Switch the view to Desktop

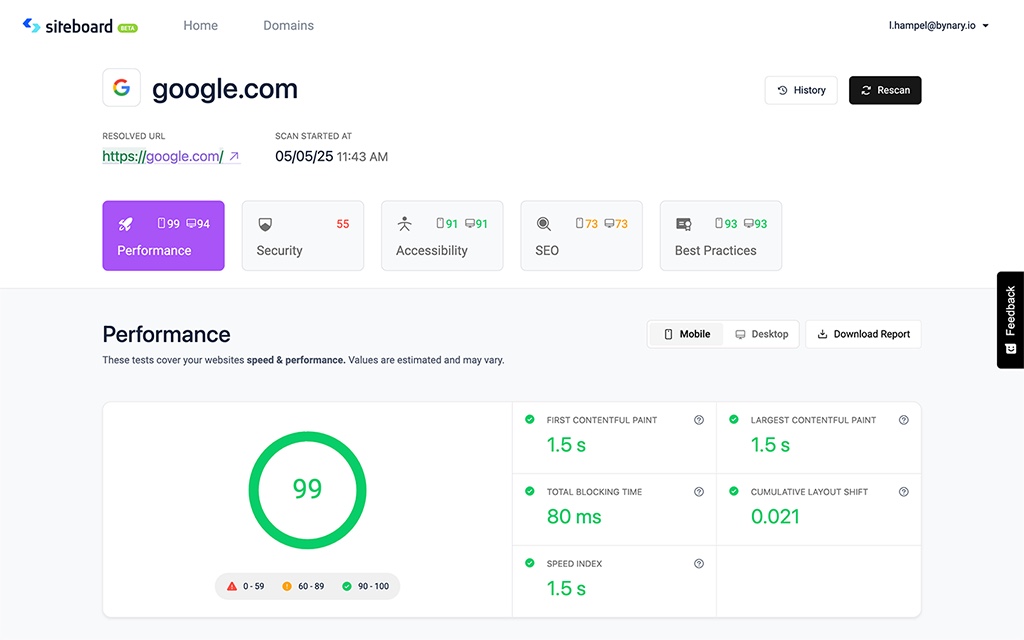click(x=761, y=334)
